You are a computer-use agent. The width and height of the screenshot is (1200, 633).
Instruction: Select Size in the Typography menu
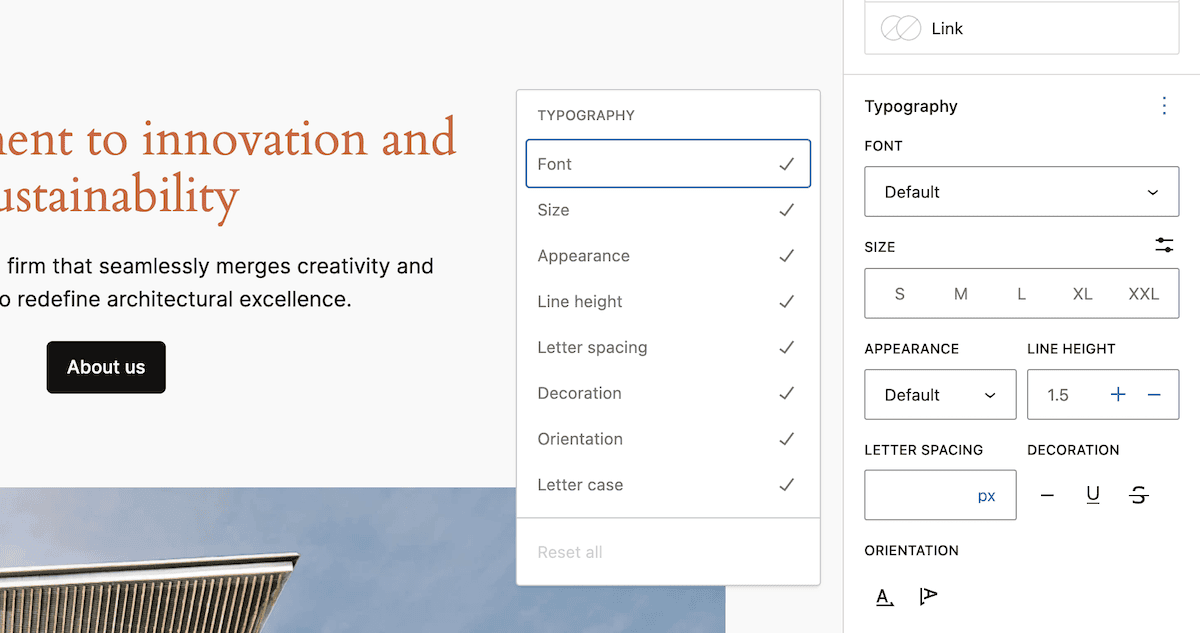pos(667,209)
